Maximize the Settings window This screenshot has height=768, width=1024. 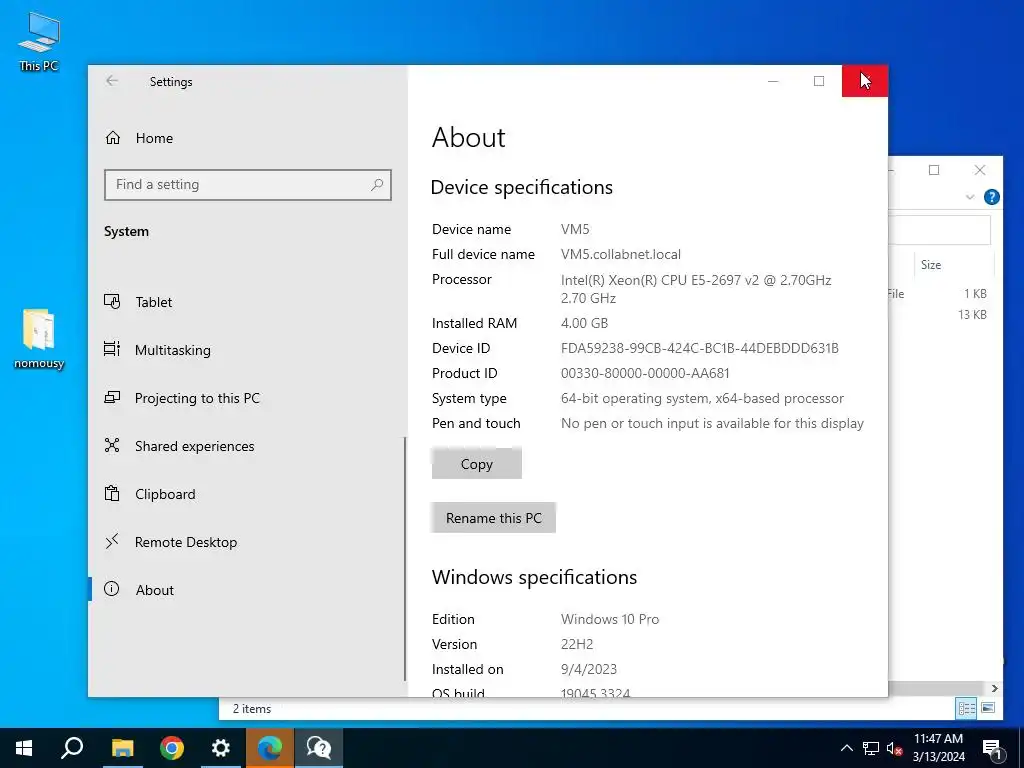coord(819,81)
